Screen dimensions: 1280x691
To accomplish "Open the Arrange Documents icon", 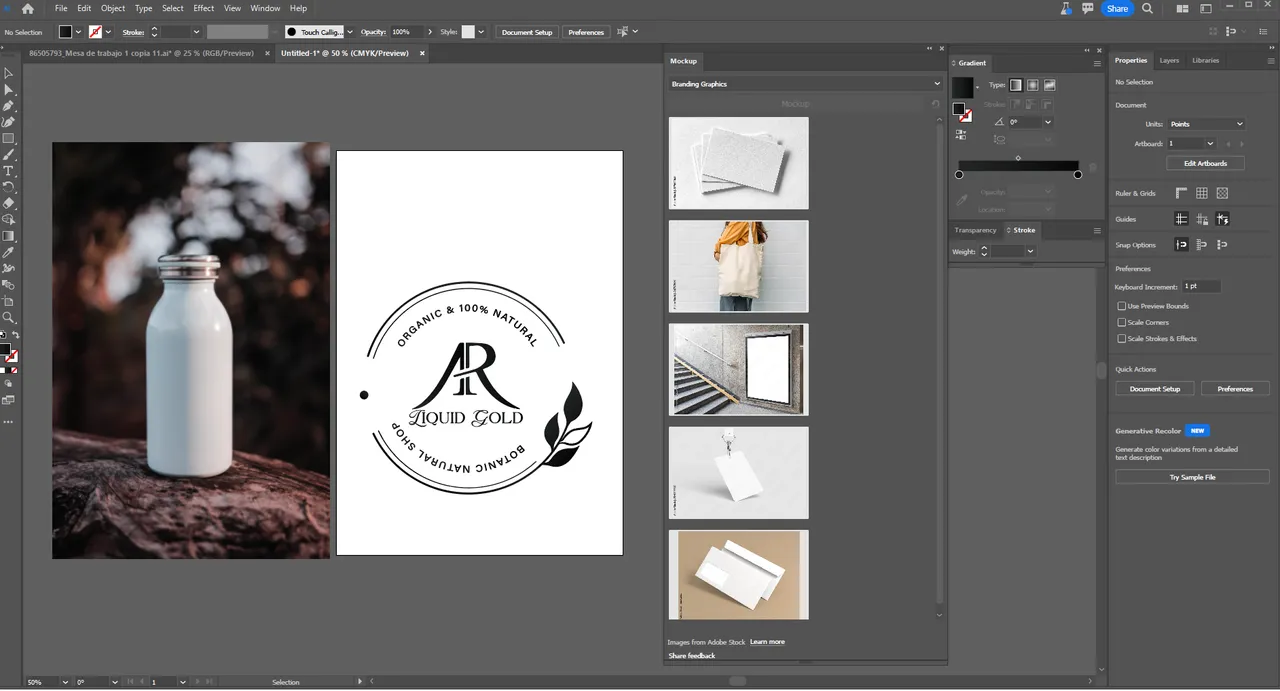I will pyautogui.click(x=1183, y=8).
